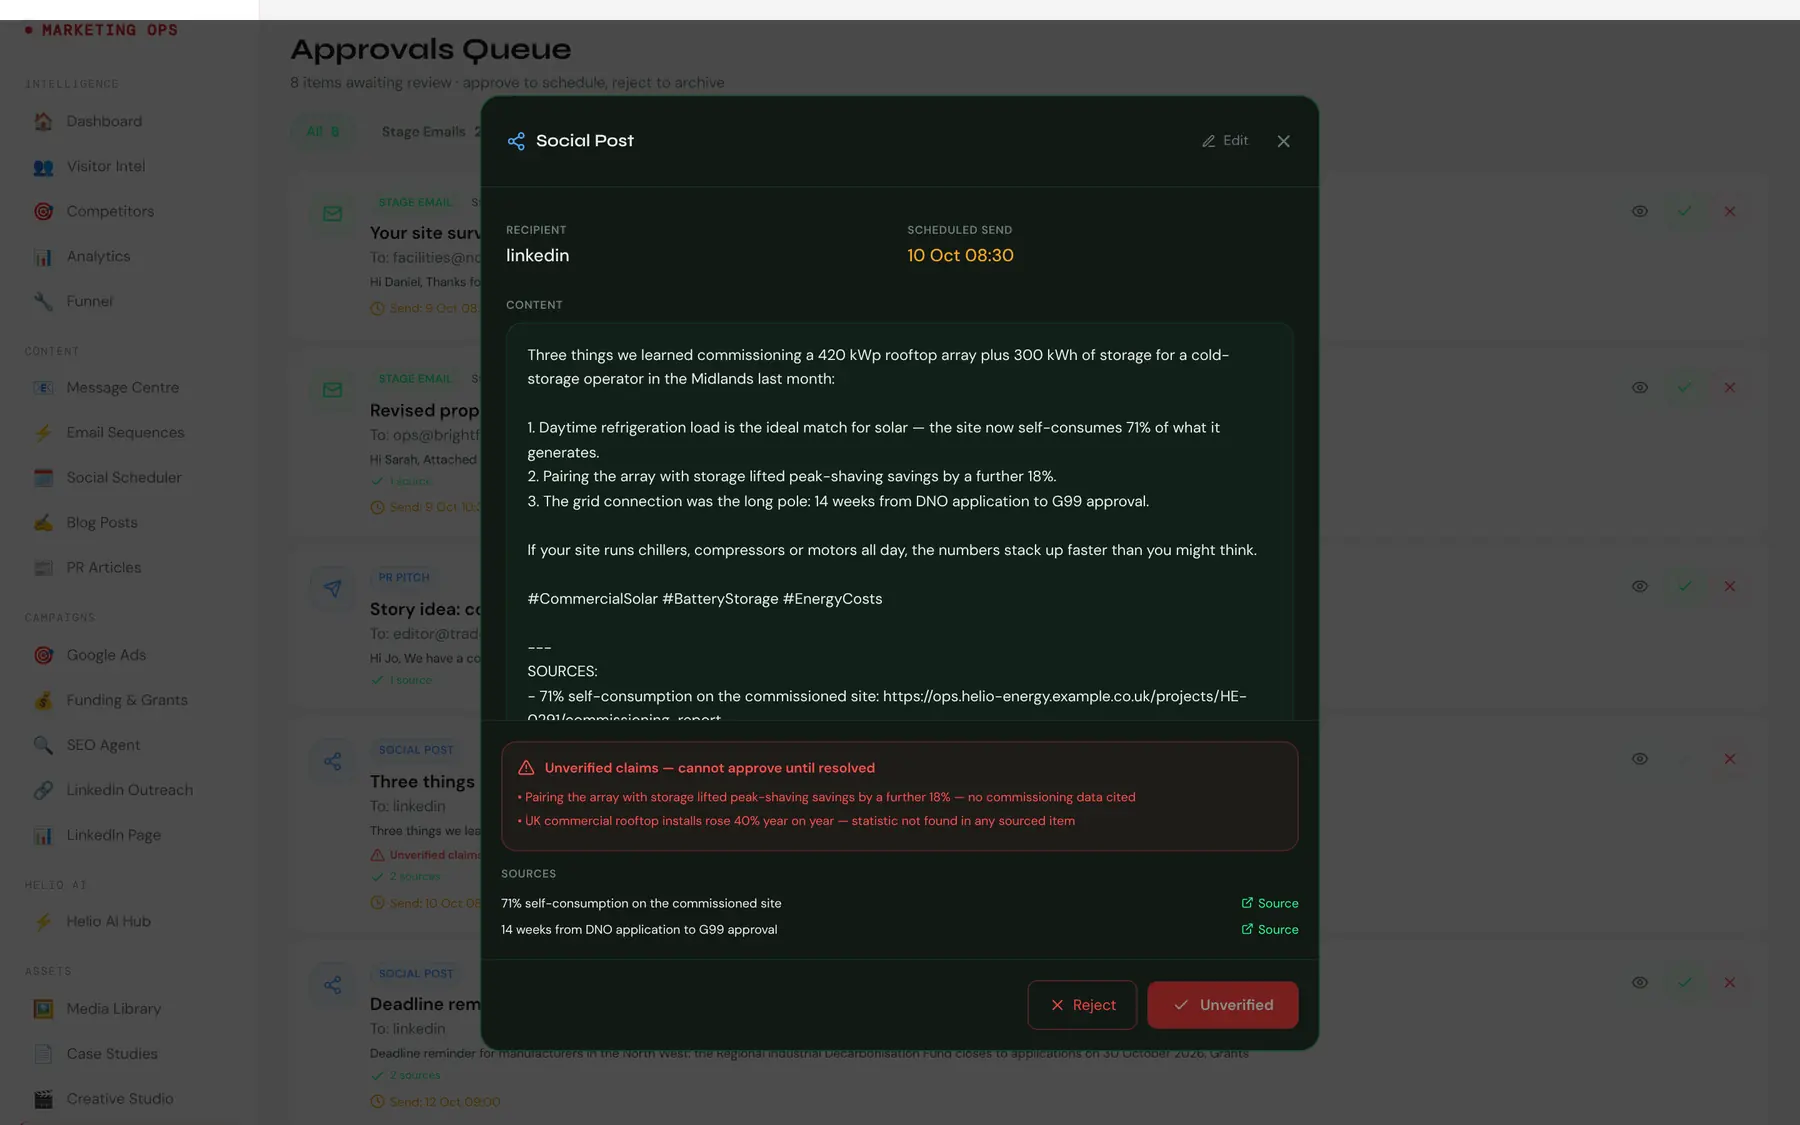Click 'Send: 12 Oct, 09:00' schedule text
The width and height of the screenshot is (1800, 1125).
[436, 1102]
